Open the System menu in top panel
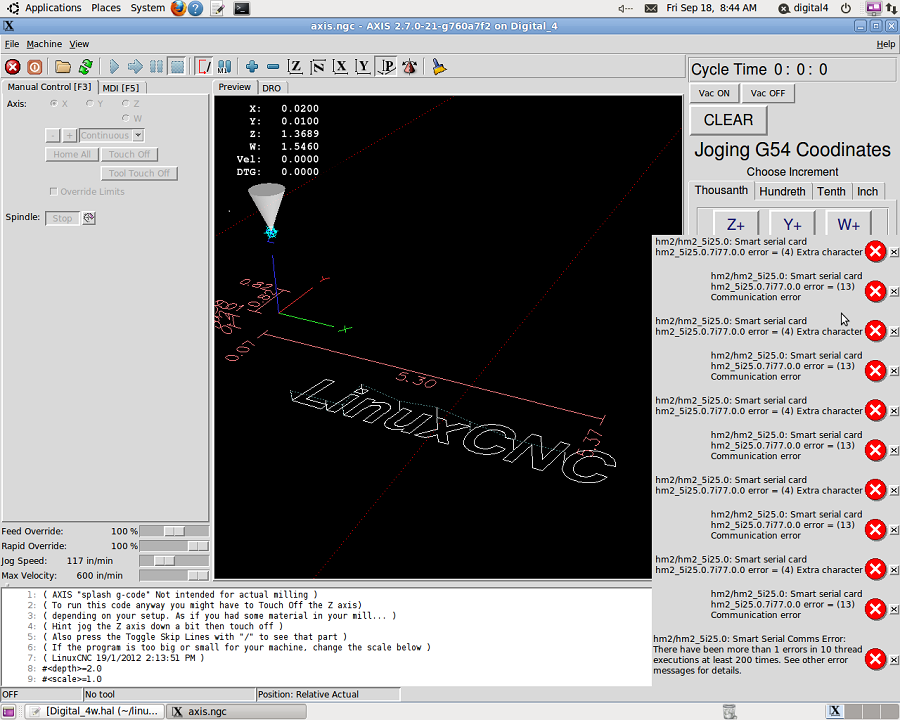Viewport: 900px width, 720px height. click(148, 8)
